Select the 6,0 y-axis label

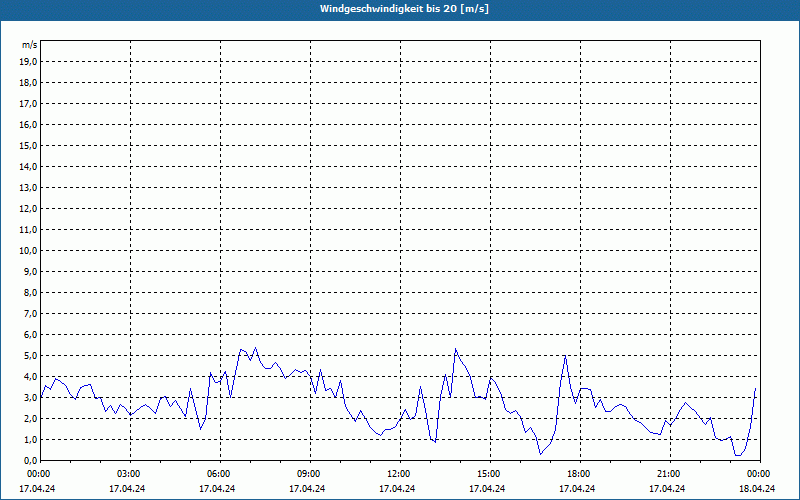click(x=30, y=335)
